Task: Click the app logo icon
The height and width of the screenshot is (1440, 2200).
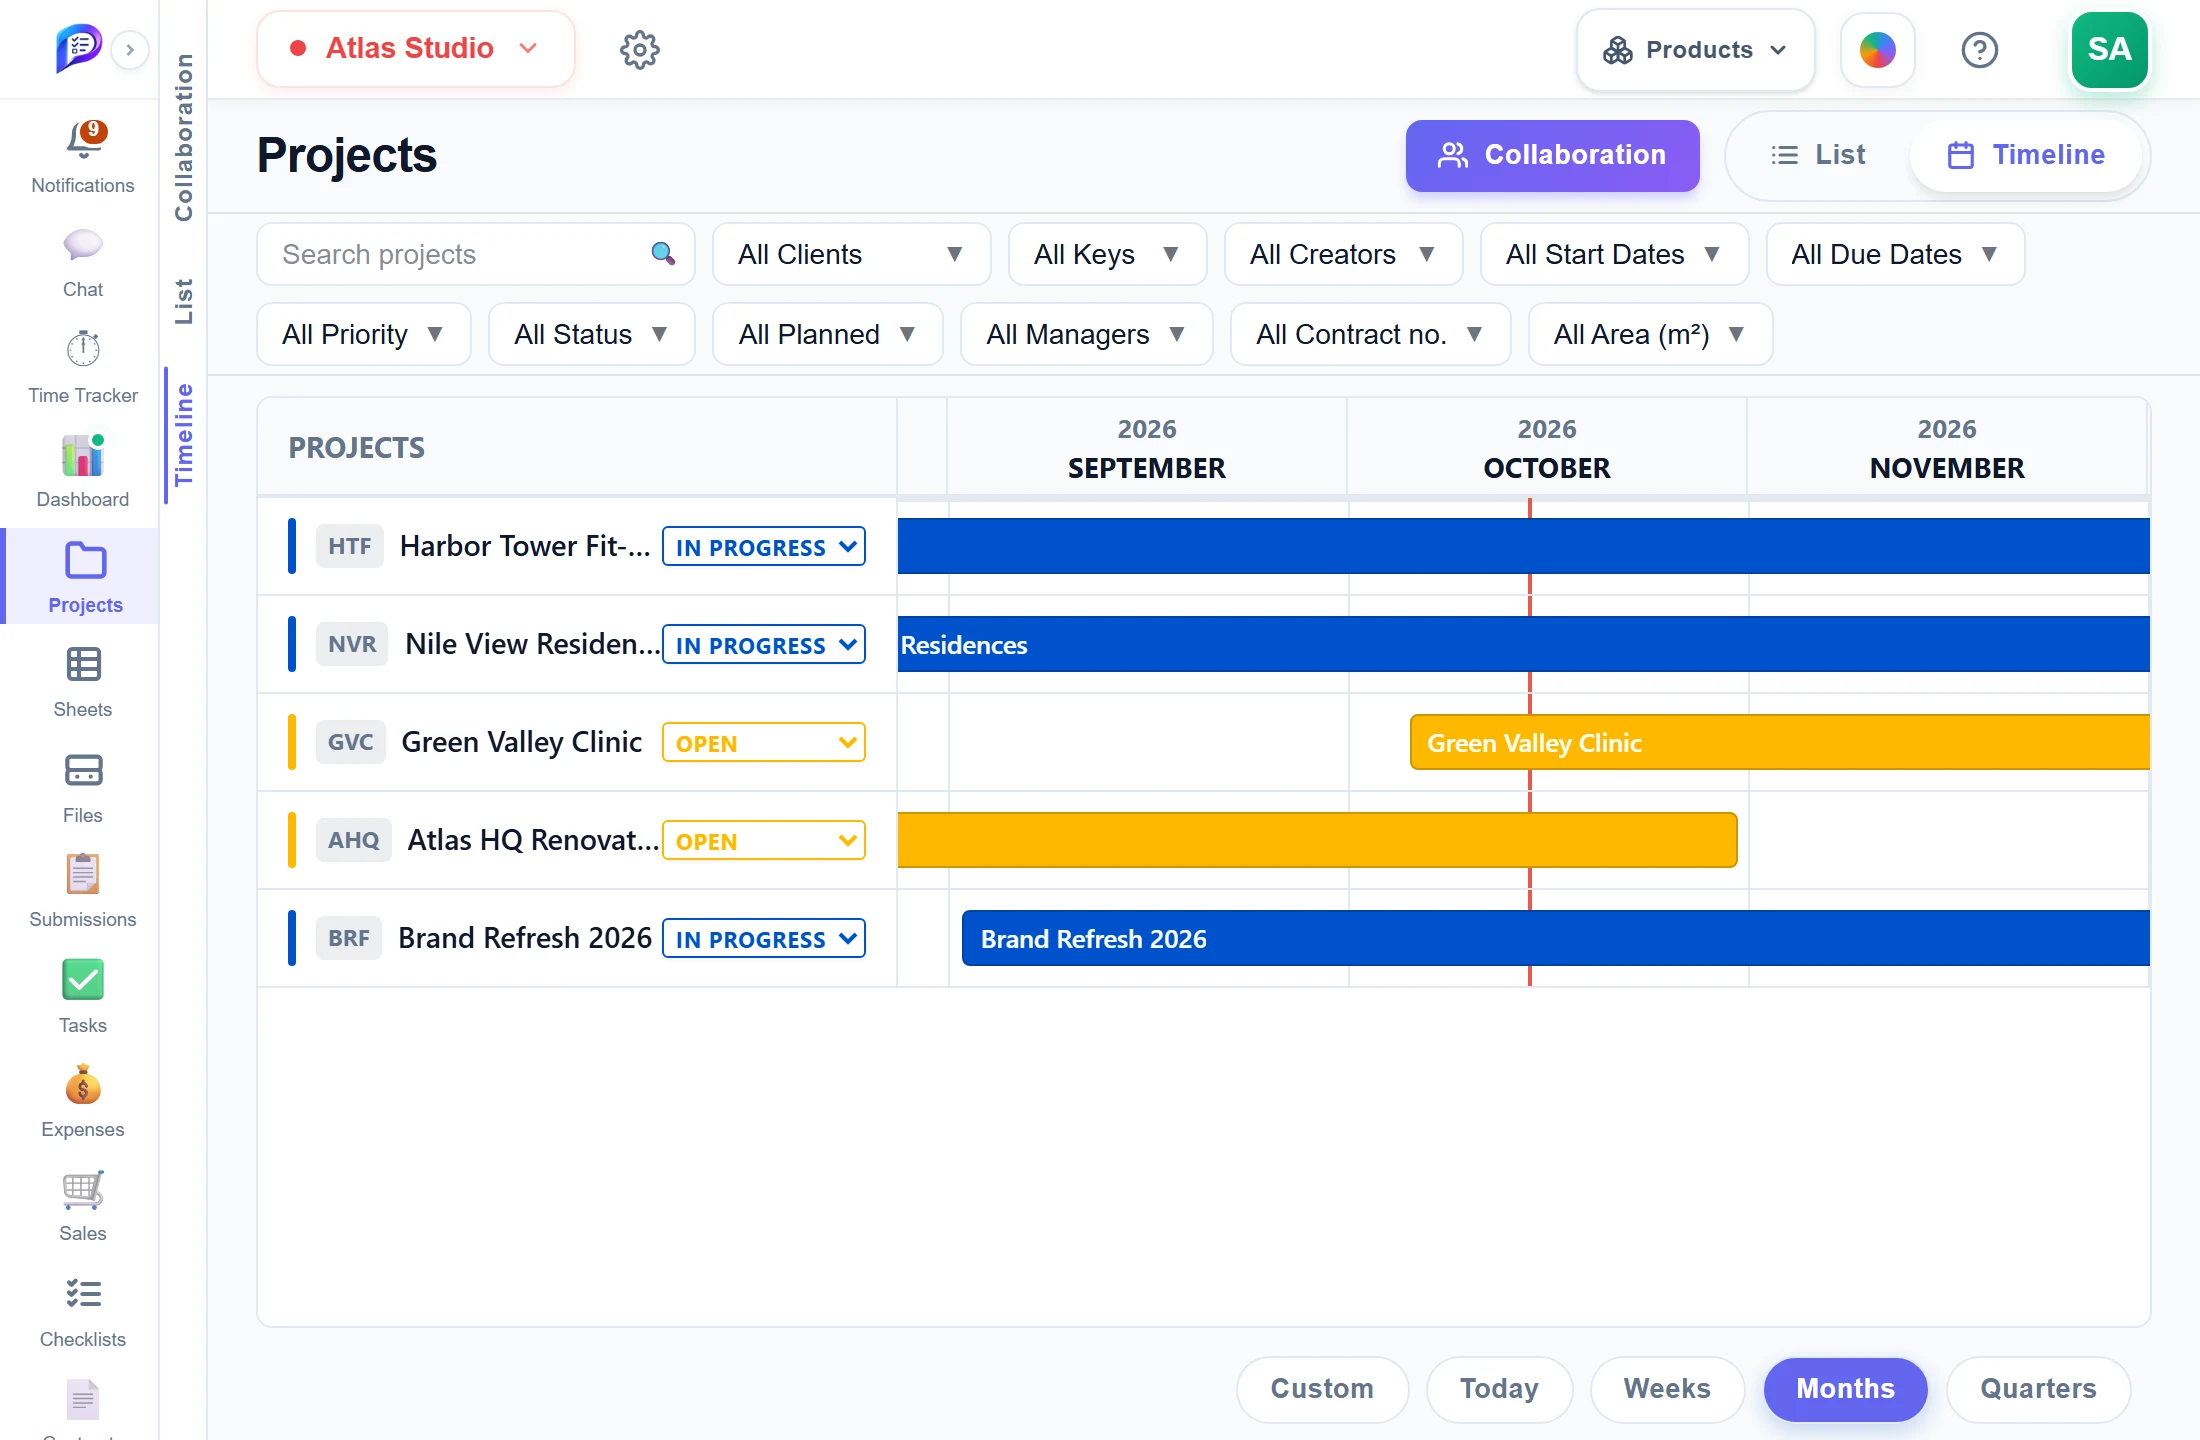Action: [x=78, y=48]
